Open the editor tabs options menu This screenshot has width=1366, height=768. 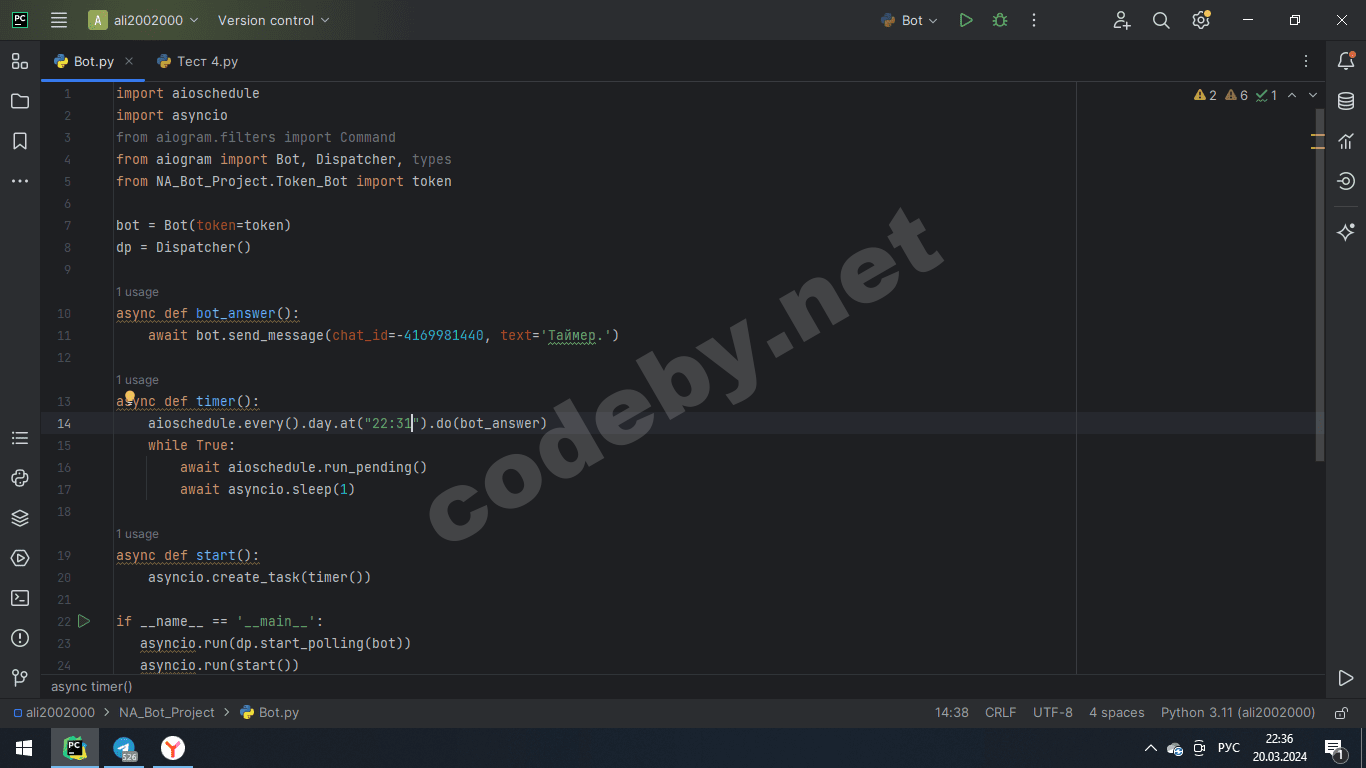1306,61
